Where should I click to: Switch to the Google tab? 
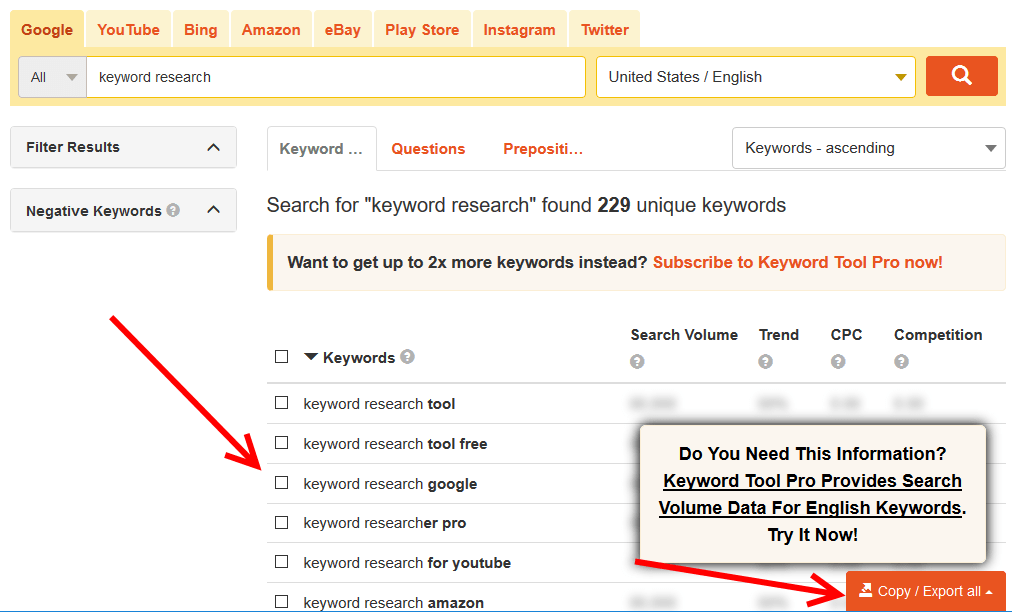[46, 30]
